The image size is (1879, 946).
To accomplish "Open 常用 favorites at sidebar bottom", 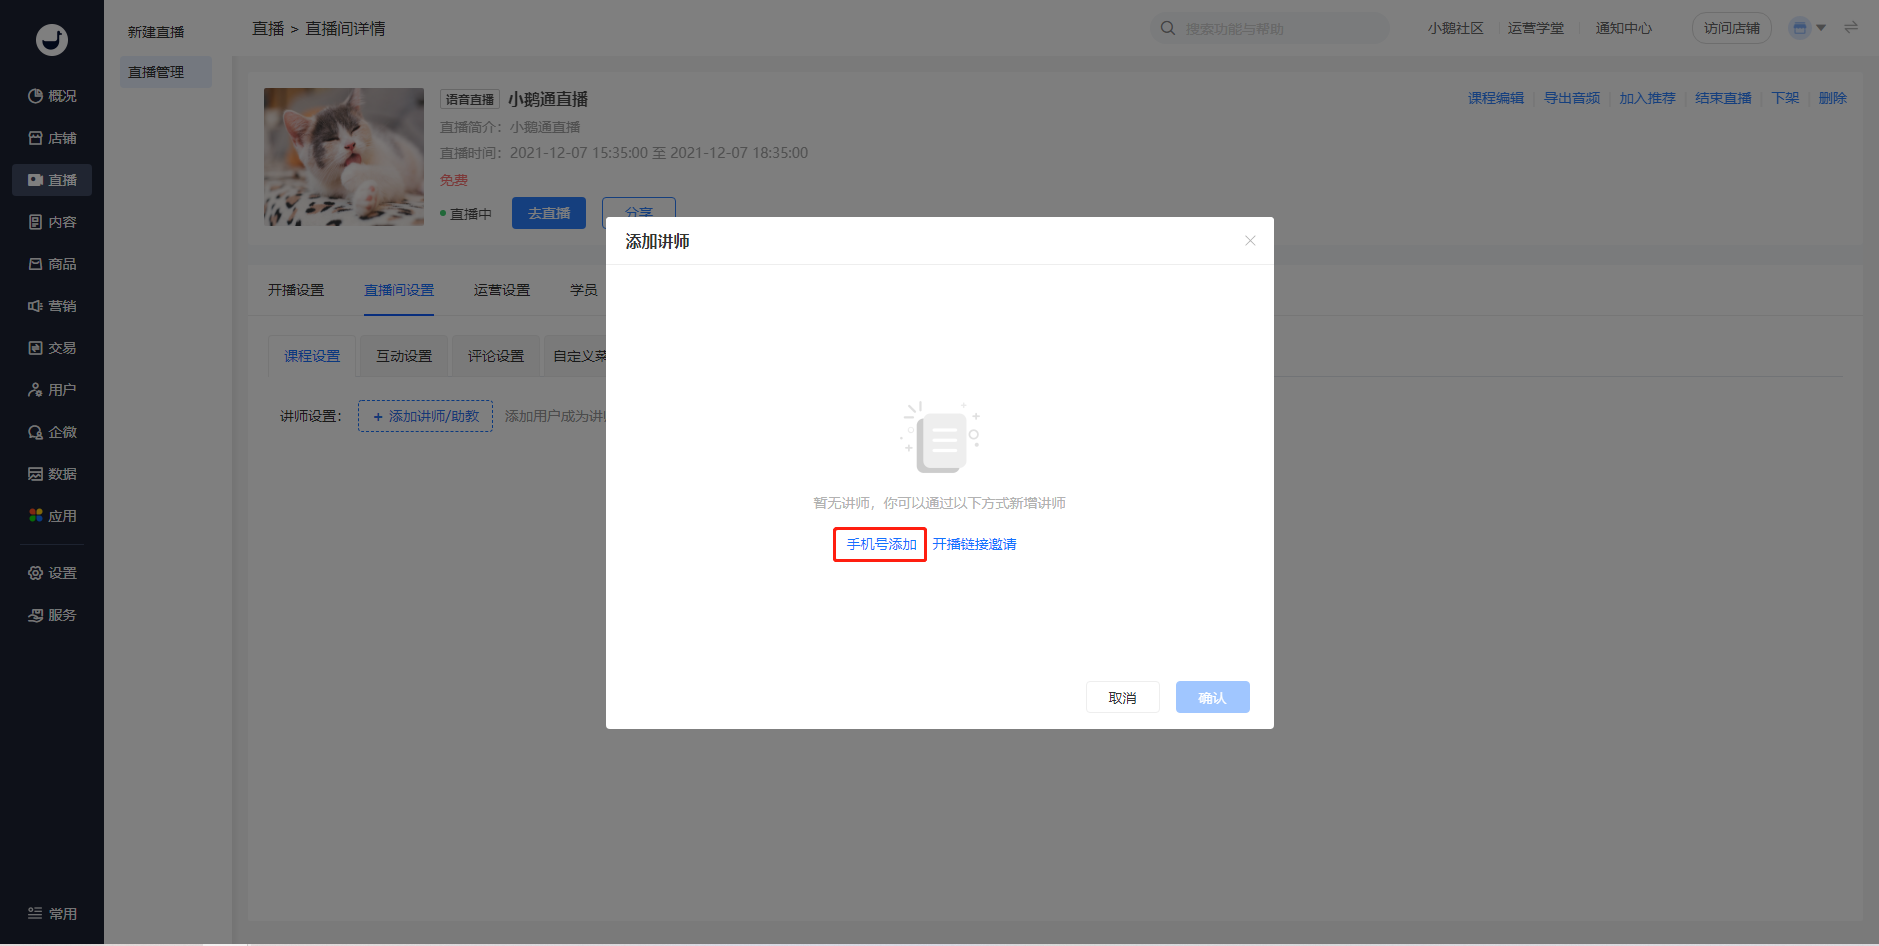I will click(52, 914).
